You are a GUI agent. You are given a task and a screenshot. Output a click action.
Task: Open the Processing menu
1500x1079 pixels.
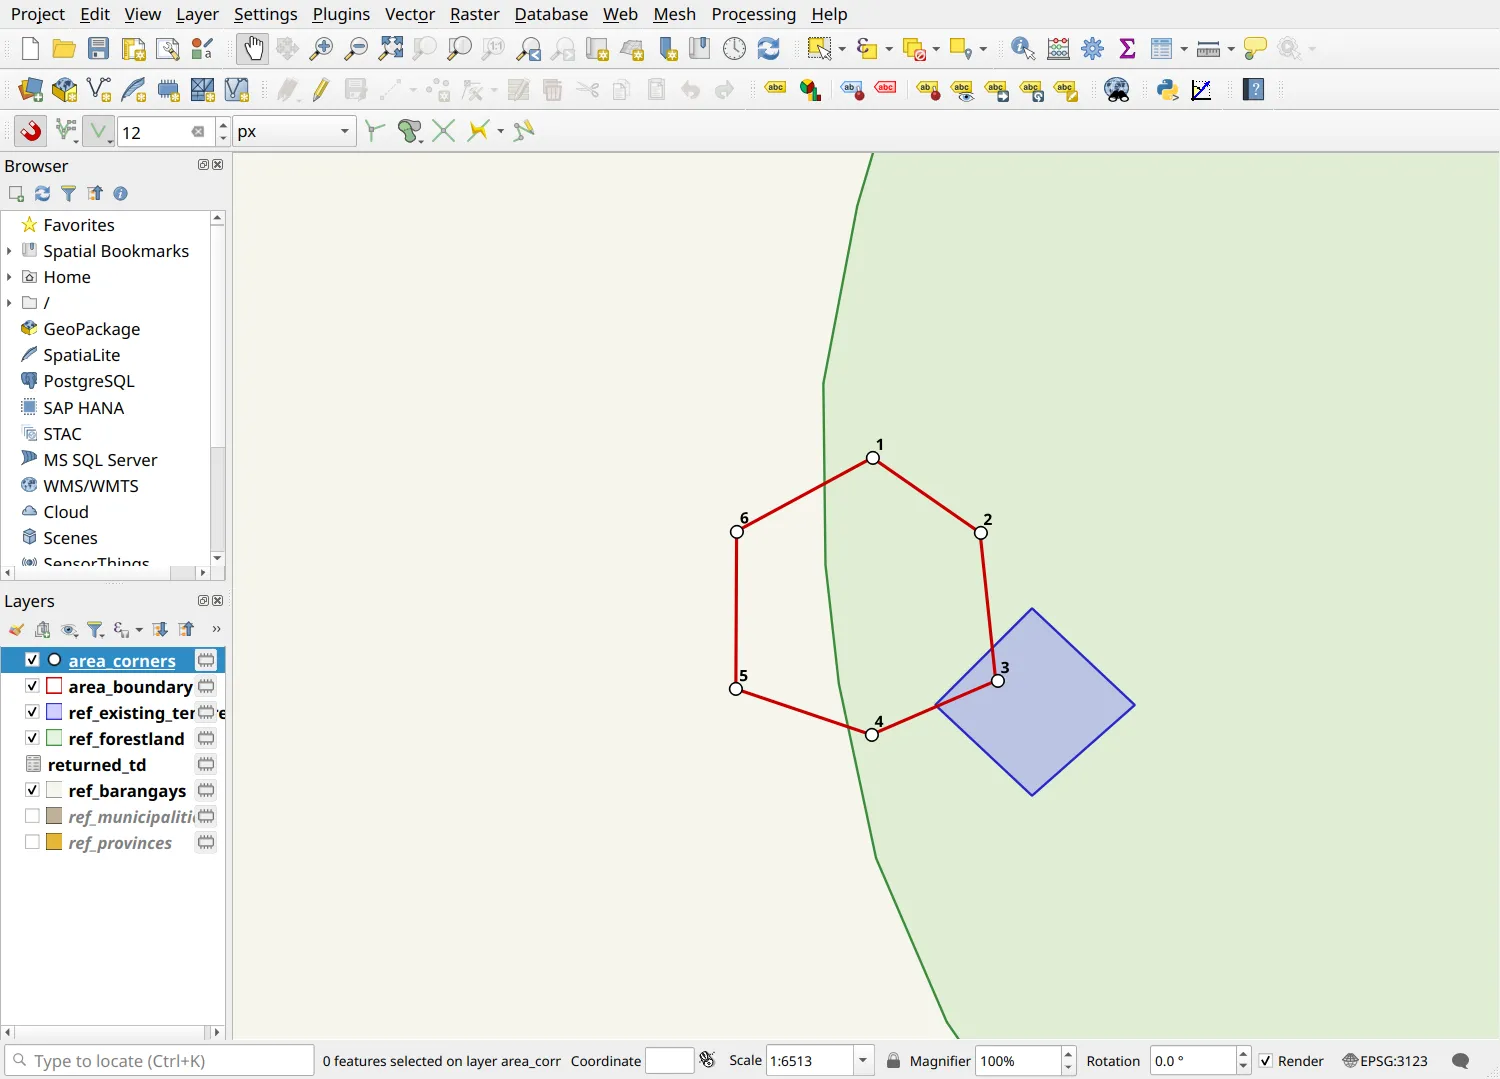coord(753,14)
